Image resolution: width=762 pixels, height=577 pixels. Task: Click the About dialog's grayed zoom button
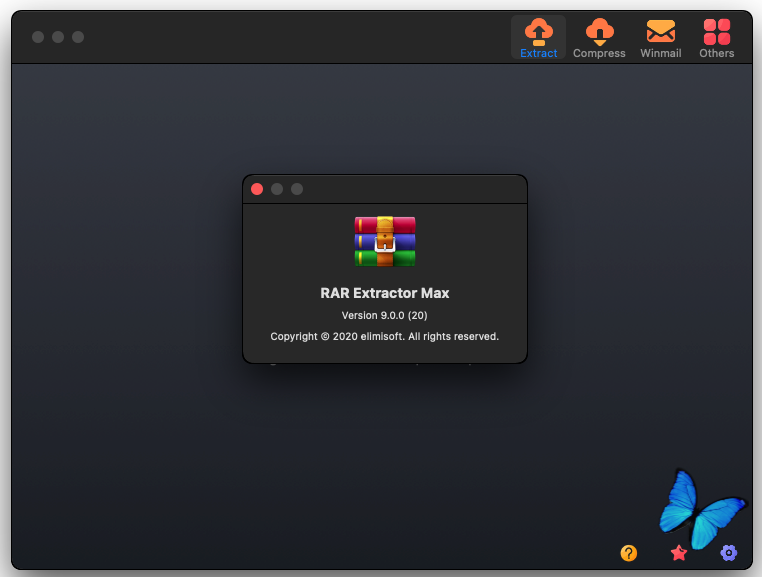pyautogui.click(x=297, y=189)
